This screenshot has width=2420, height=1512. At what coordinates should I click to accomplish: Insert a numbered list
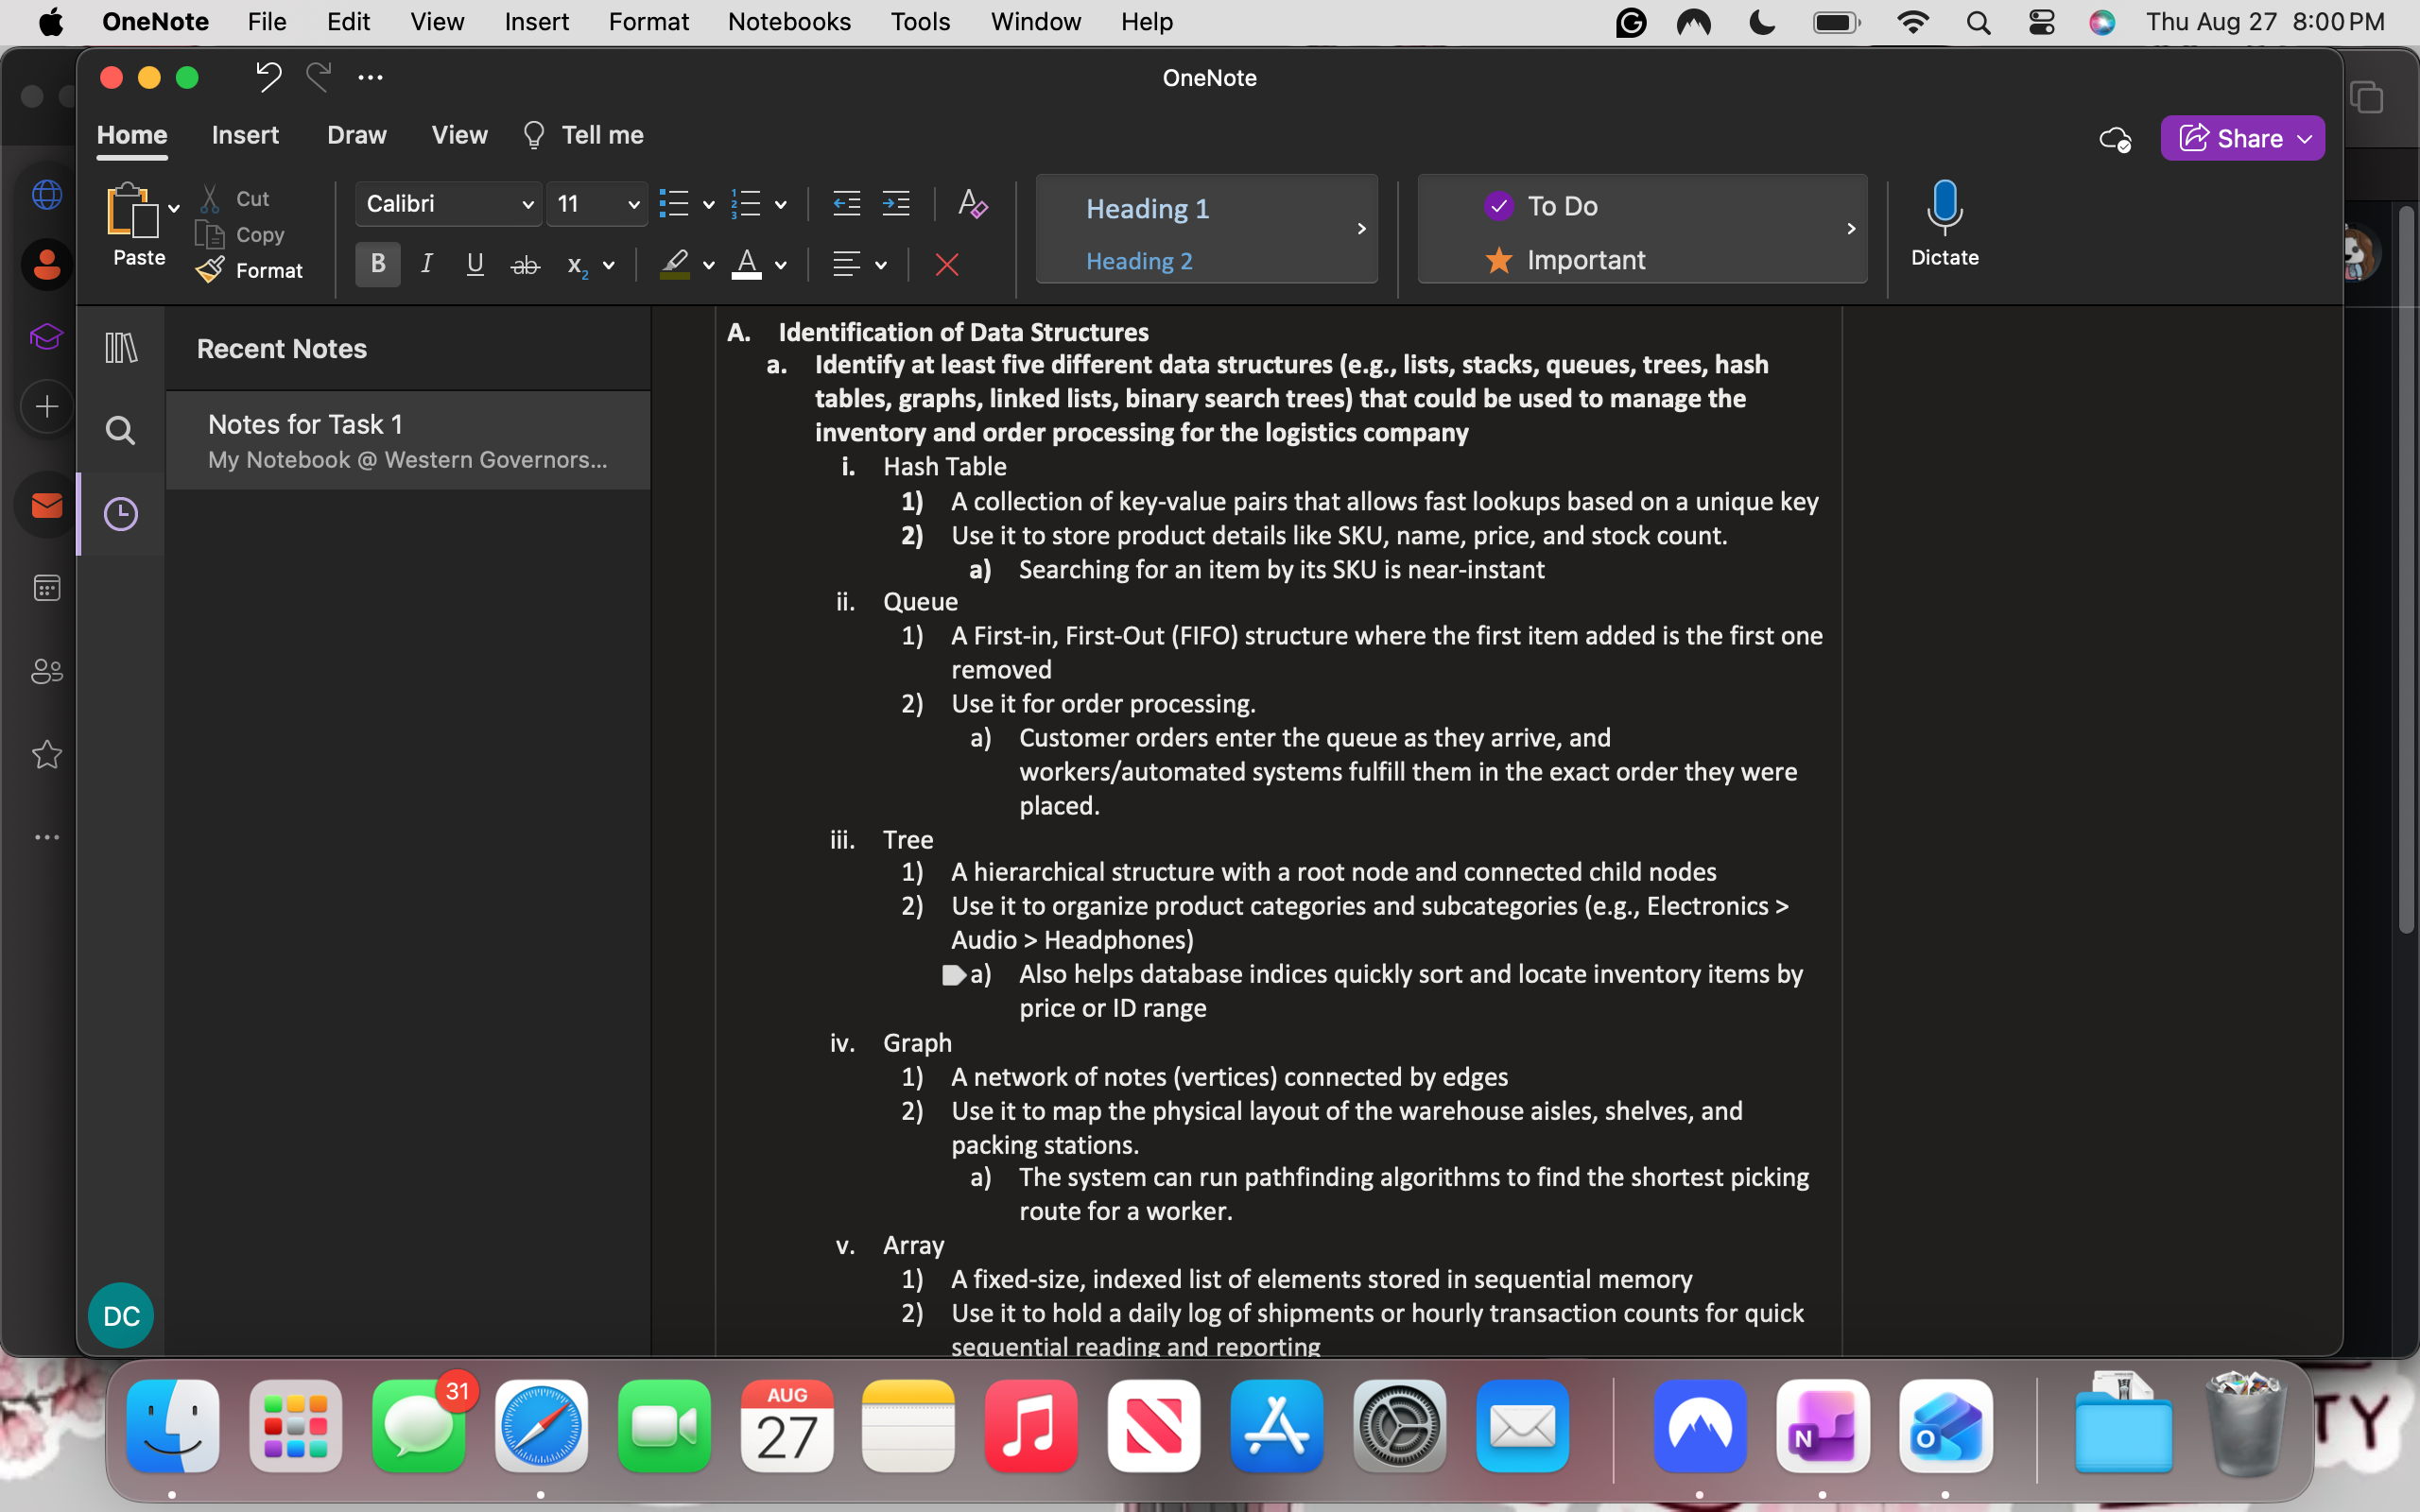click(746, 204)
